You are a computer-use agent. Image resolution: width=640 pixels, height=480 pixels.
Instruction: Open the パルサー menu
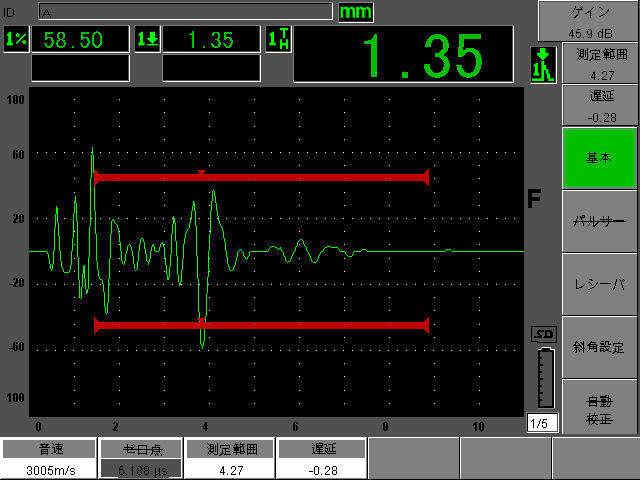point(598,221)
